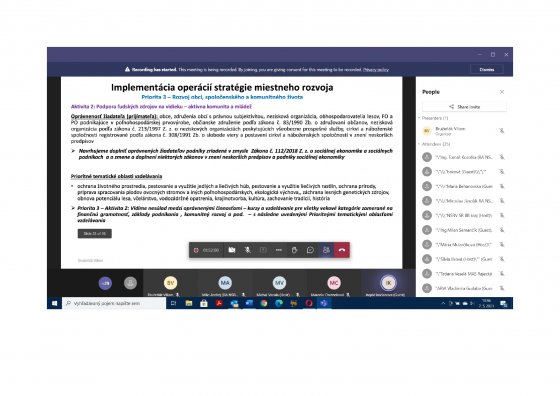This screenshot has width=560, height=396.
Task: Click the slide title 'Implementácia operácií stratégie miestneho rozvoja'
Action: (222, 87)
